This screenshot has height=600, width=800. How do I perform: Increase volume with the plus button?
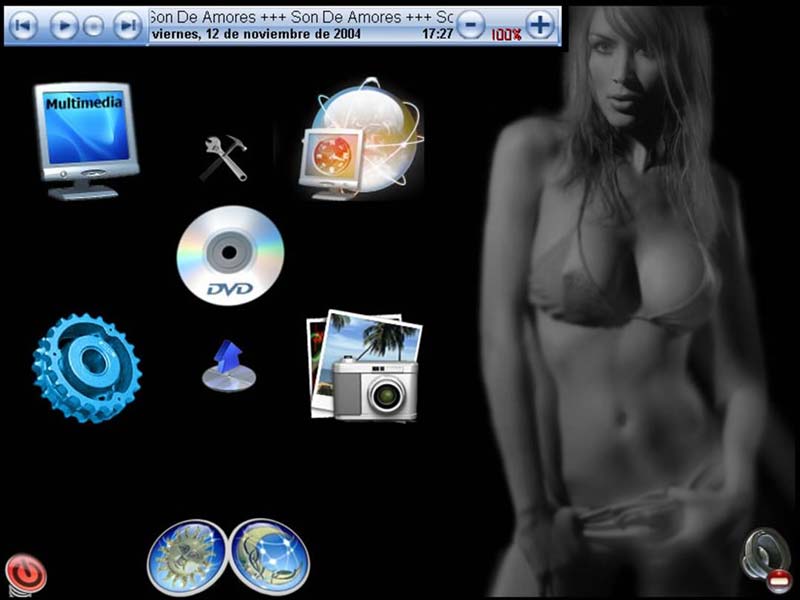click(x=540, y=24)
